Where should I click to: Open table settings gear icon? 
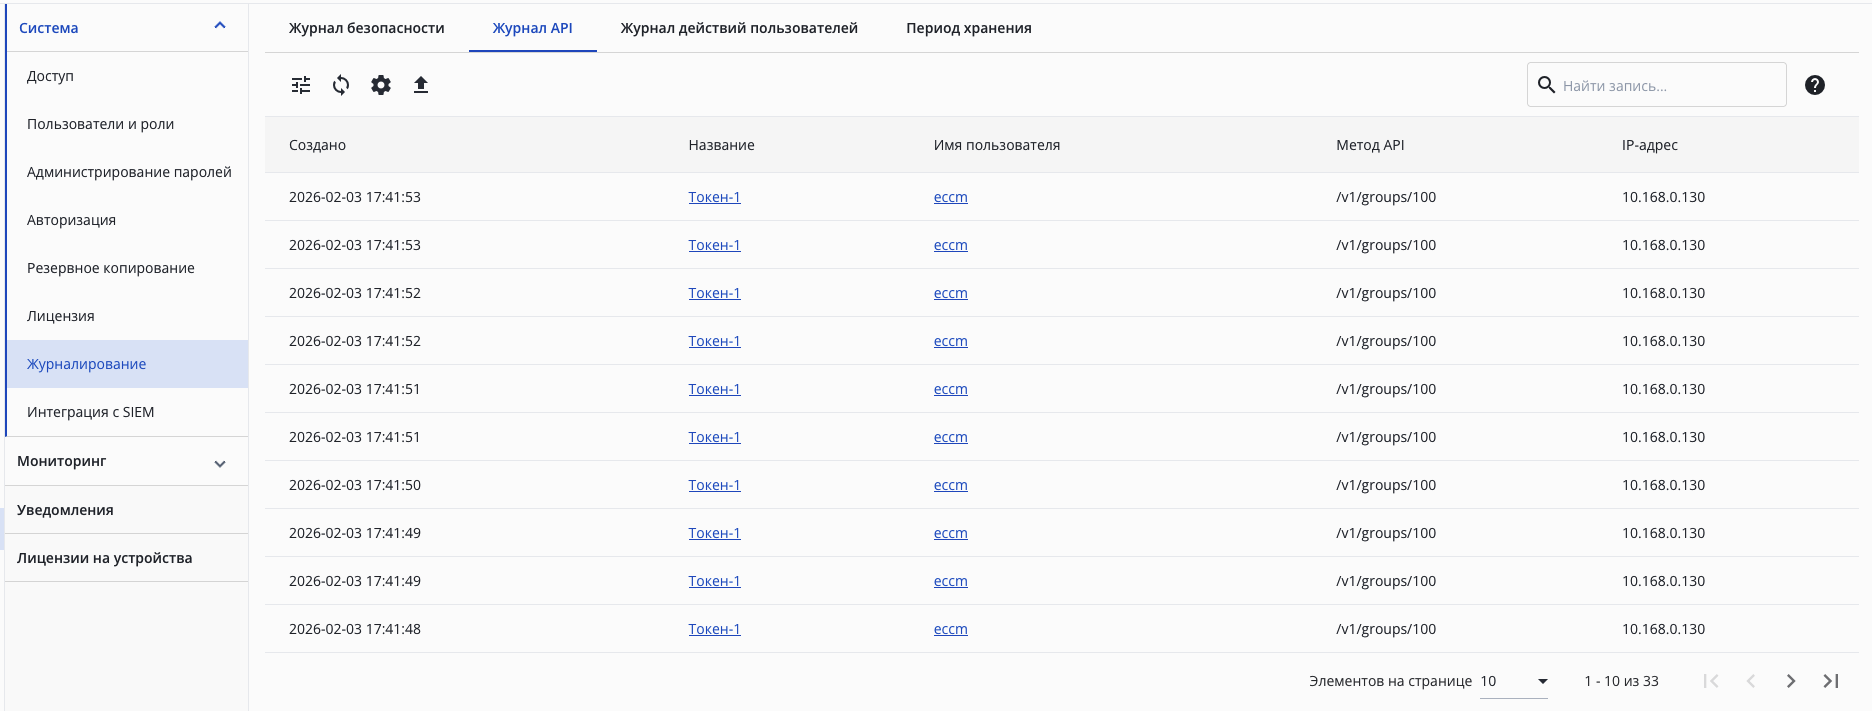tap(381, 85)
